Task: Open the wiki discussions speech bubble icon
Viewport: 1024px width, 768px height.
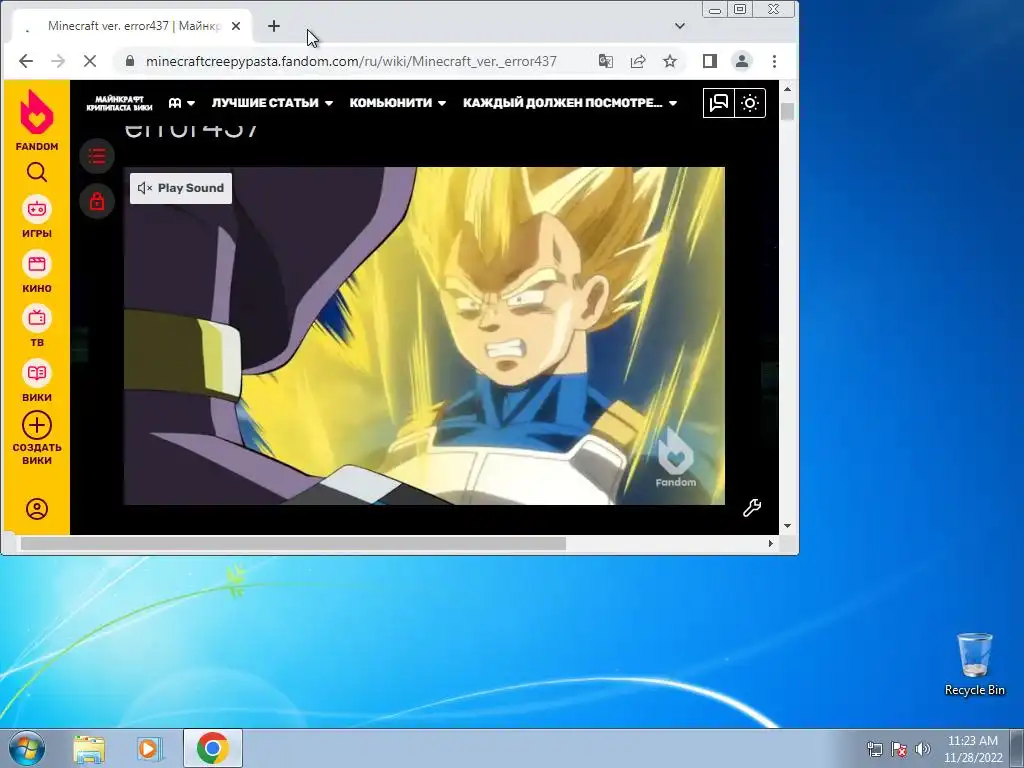Action: point(719,103)
